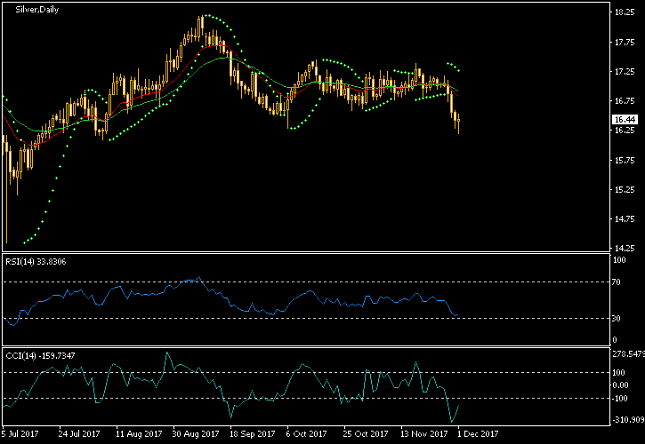Click the RSI level 70 label
This screenshot has height=444, width=645.
click(616, 282)
